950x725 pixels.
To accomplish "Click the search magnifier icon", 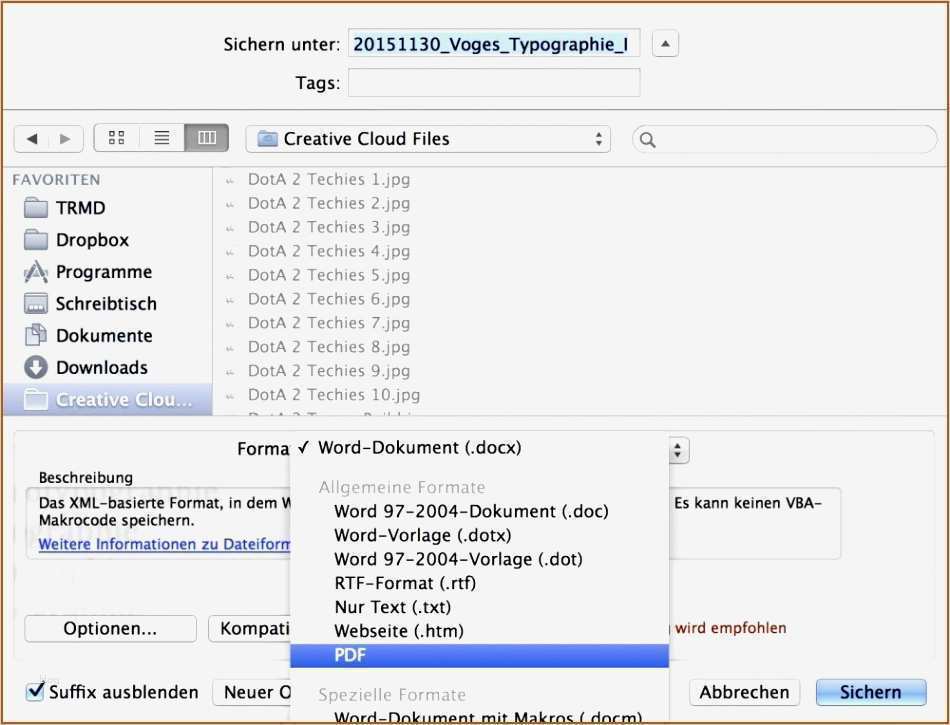I will click(x=646, y=139).
